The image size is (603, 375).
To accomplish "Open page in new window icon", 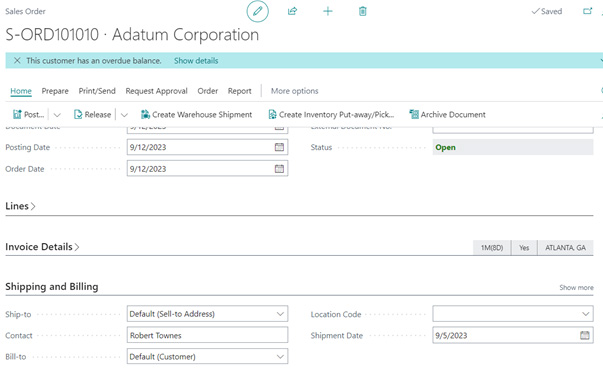I will pos(587,11).
